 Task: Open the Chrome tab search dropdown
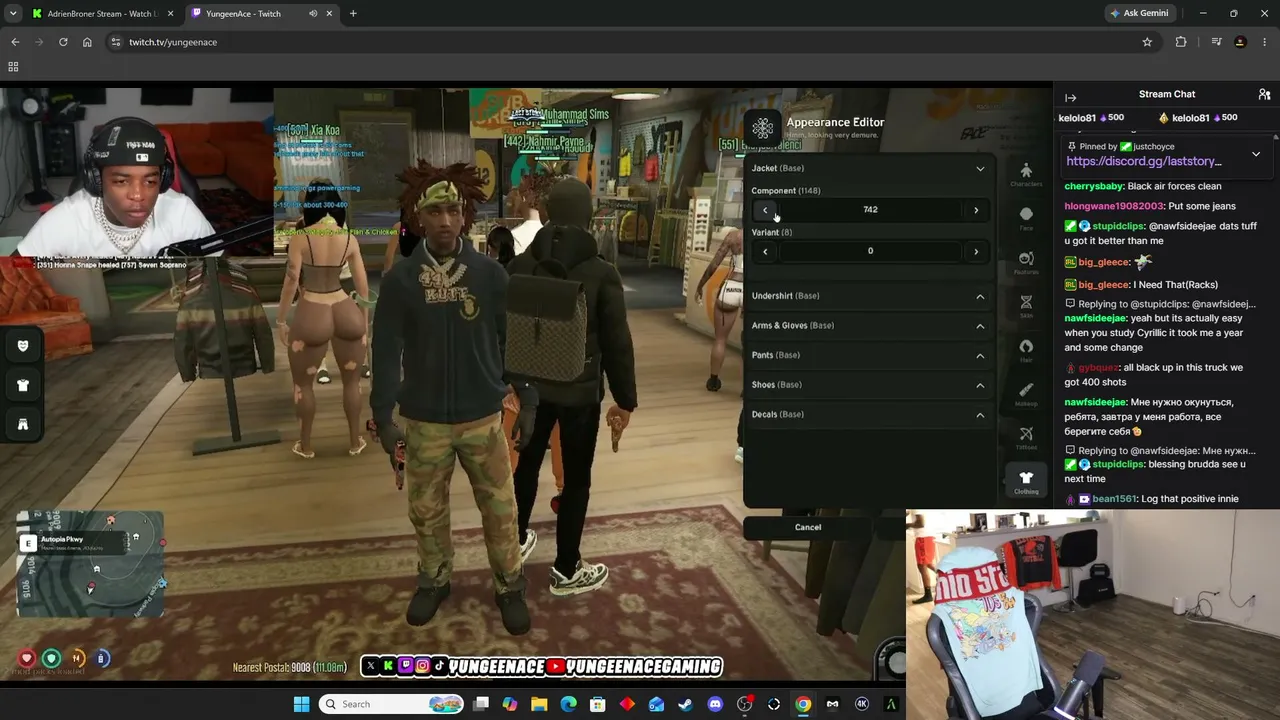tap(13, 14)
